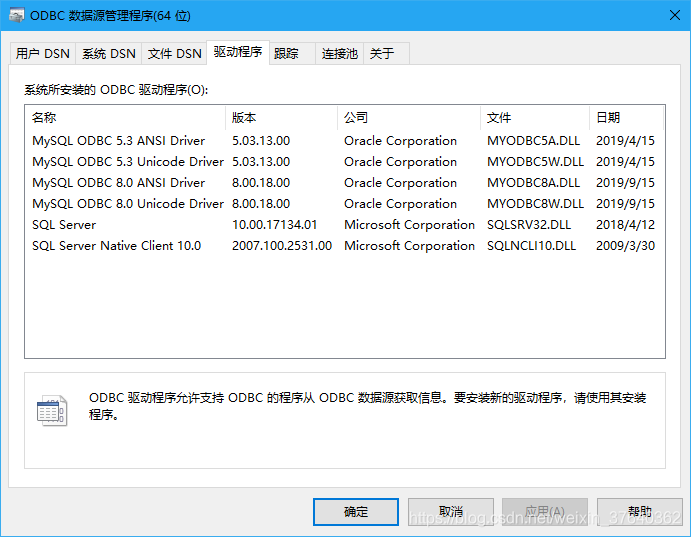This screenshot has height=537, width=691.
Task: Open the 系统 DSN tab
Action: point(108,54)
